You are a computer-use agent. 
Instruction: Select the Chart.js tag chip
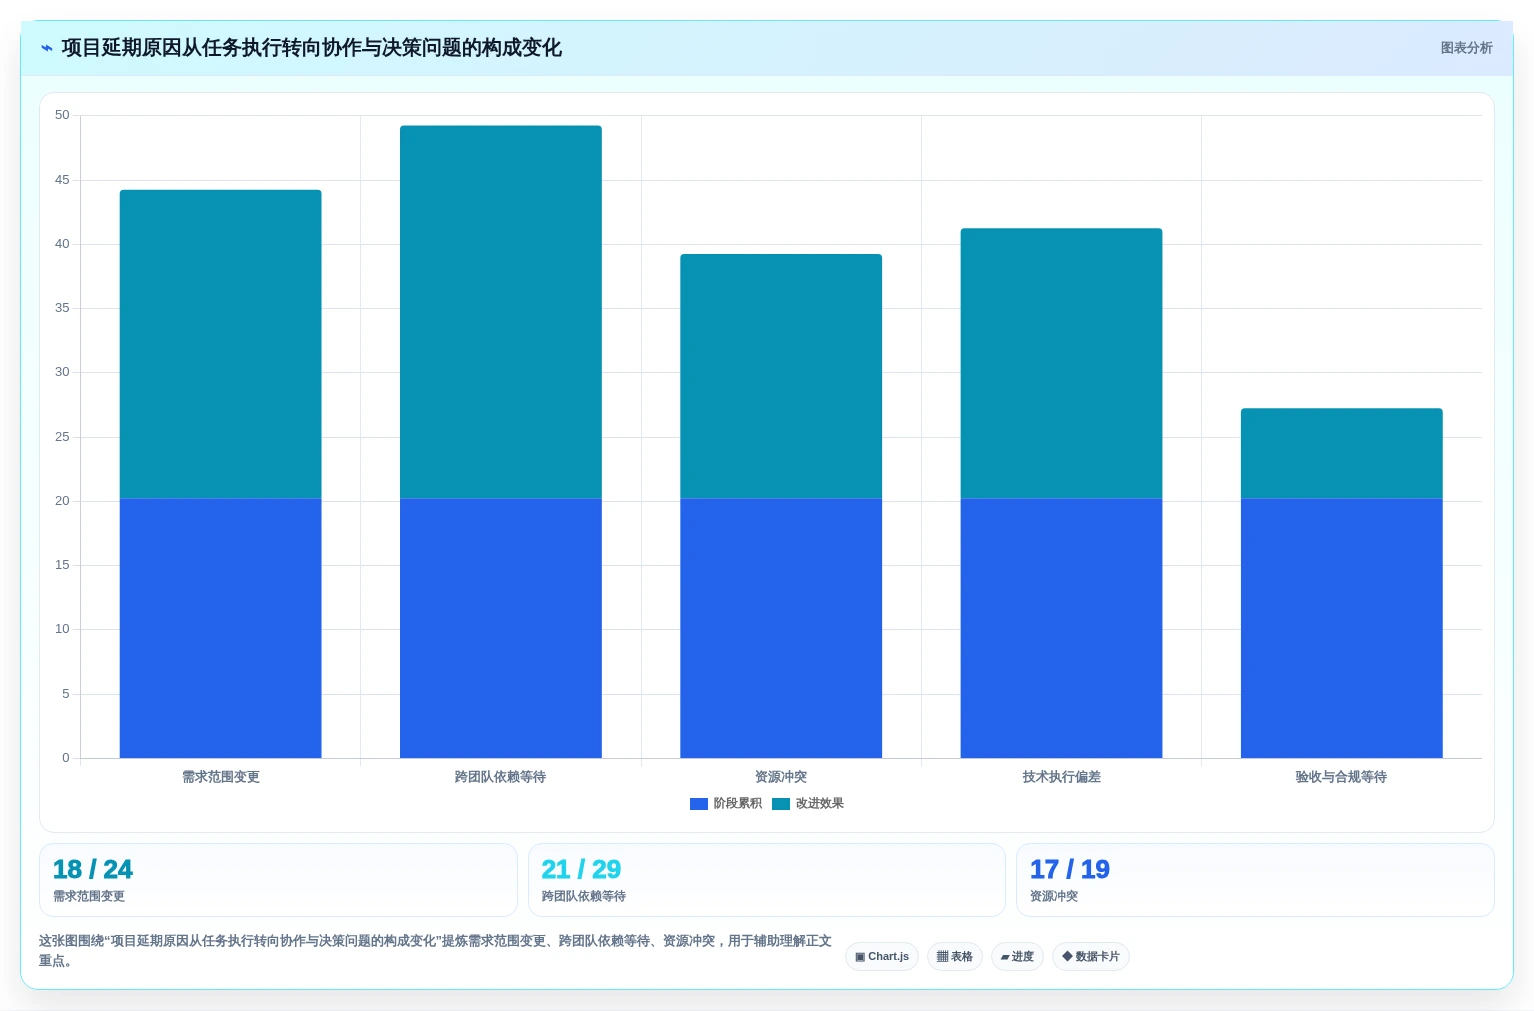pyautogui.click(x=882, y=957)
